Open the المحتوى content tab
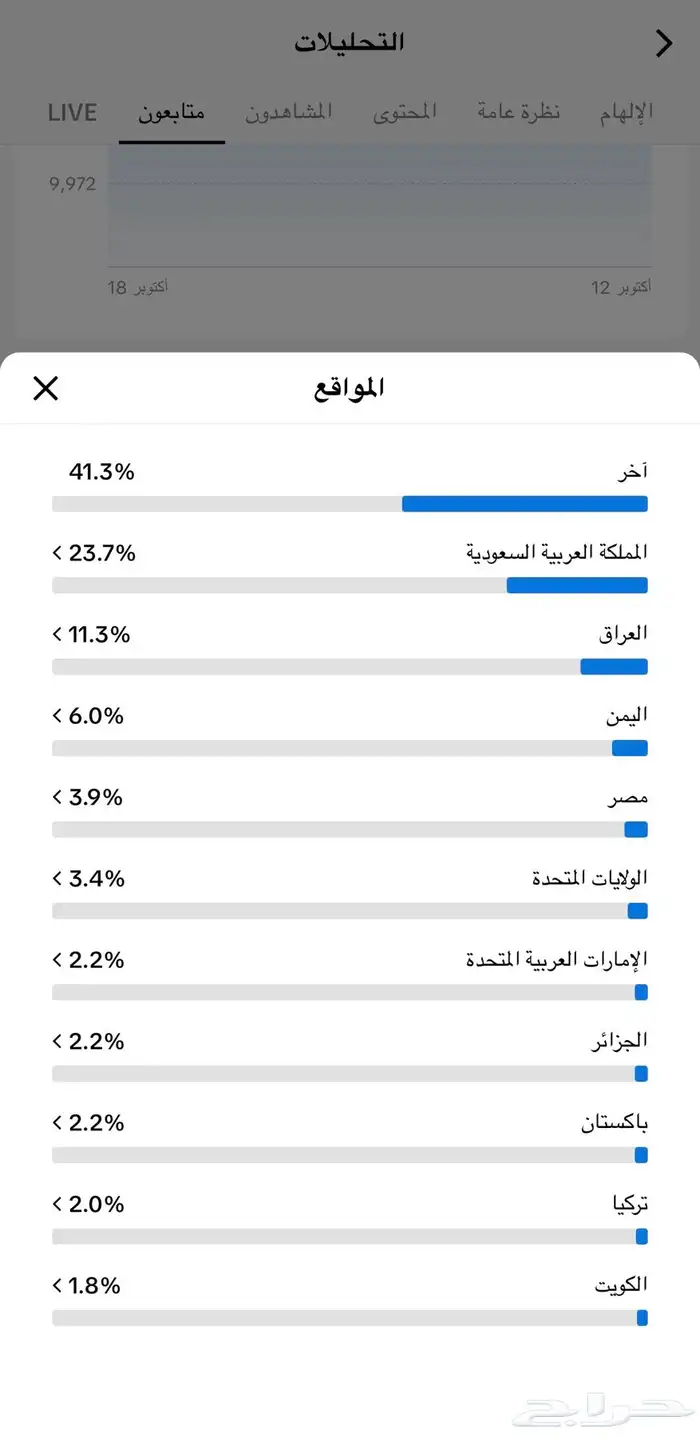Viewport: 700px width, 1437px height. point(404,112)
